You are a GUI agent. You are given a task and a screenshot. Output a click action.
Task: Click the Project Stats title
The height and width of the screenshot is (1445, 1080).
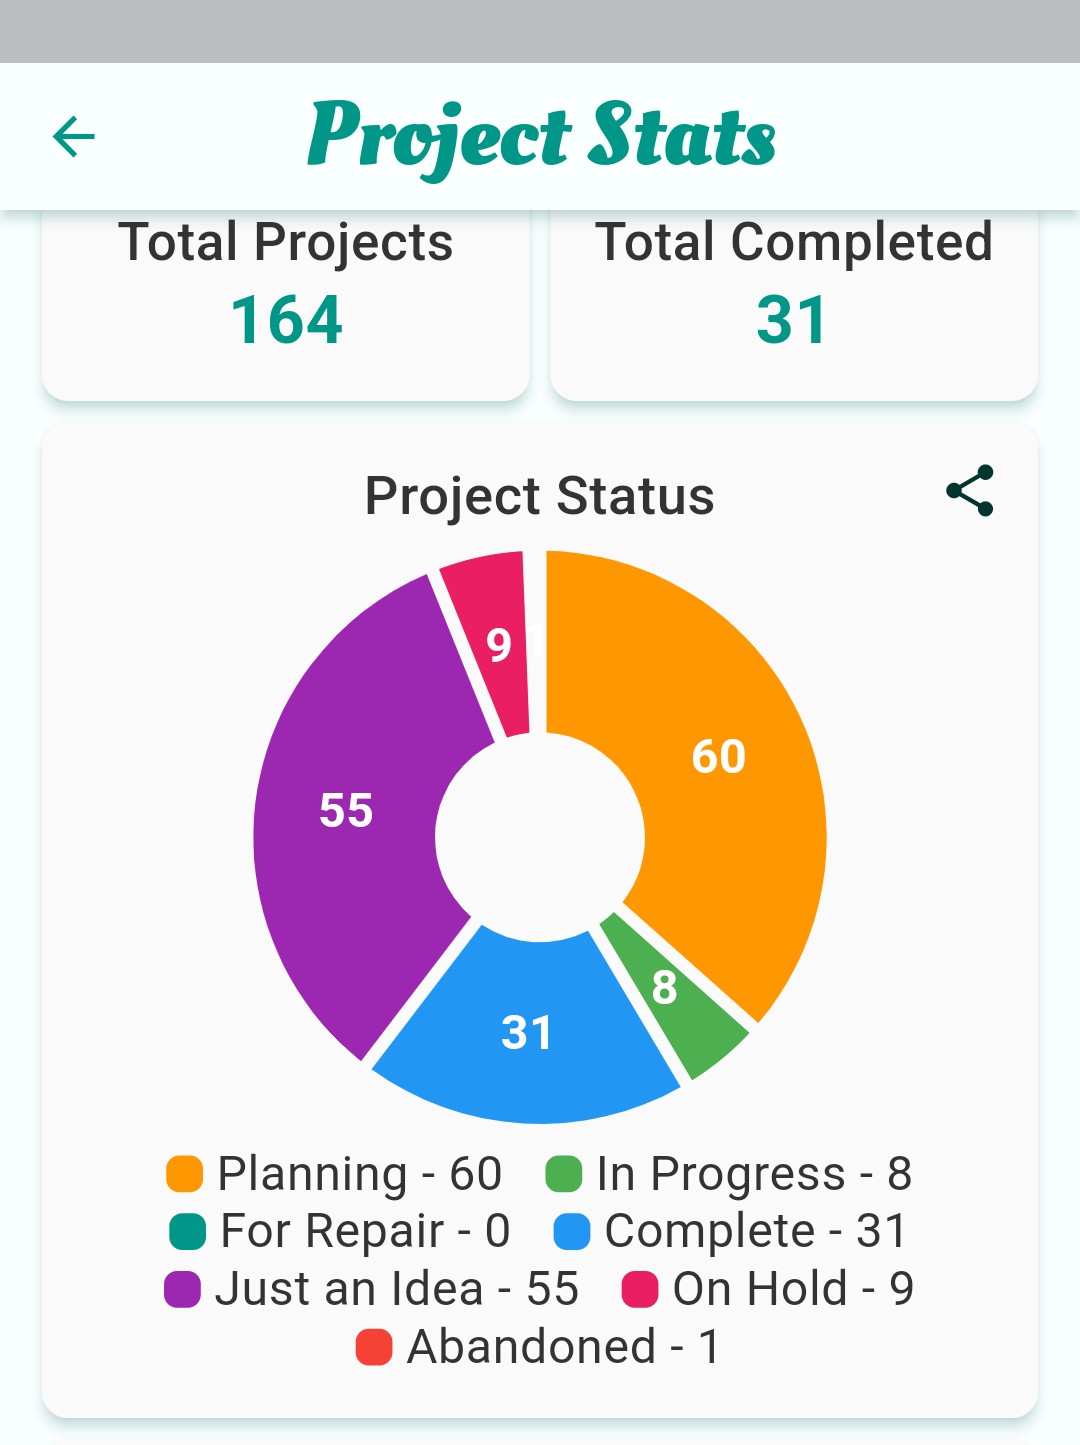point(541,137)
